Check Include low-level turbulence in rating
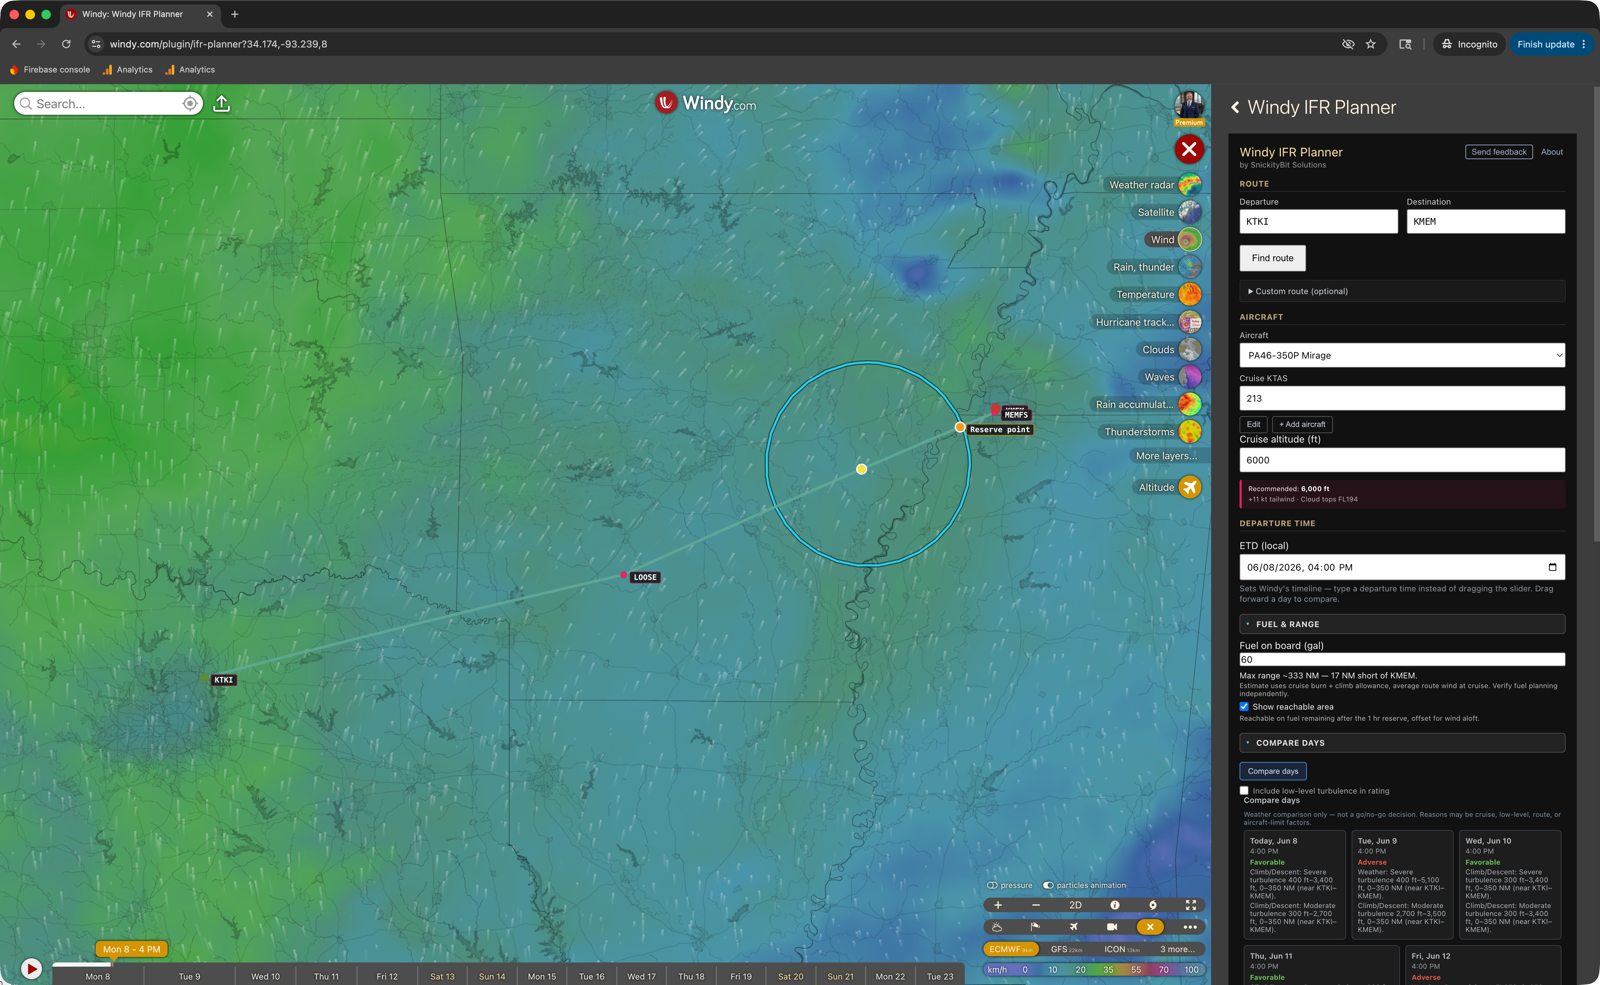 coord(1244,791)
